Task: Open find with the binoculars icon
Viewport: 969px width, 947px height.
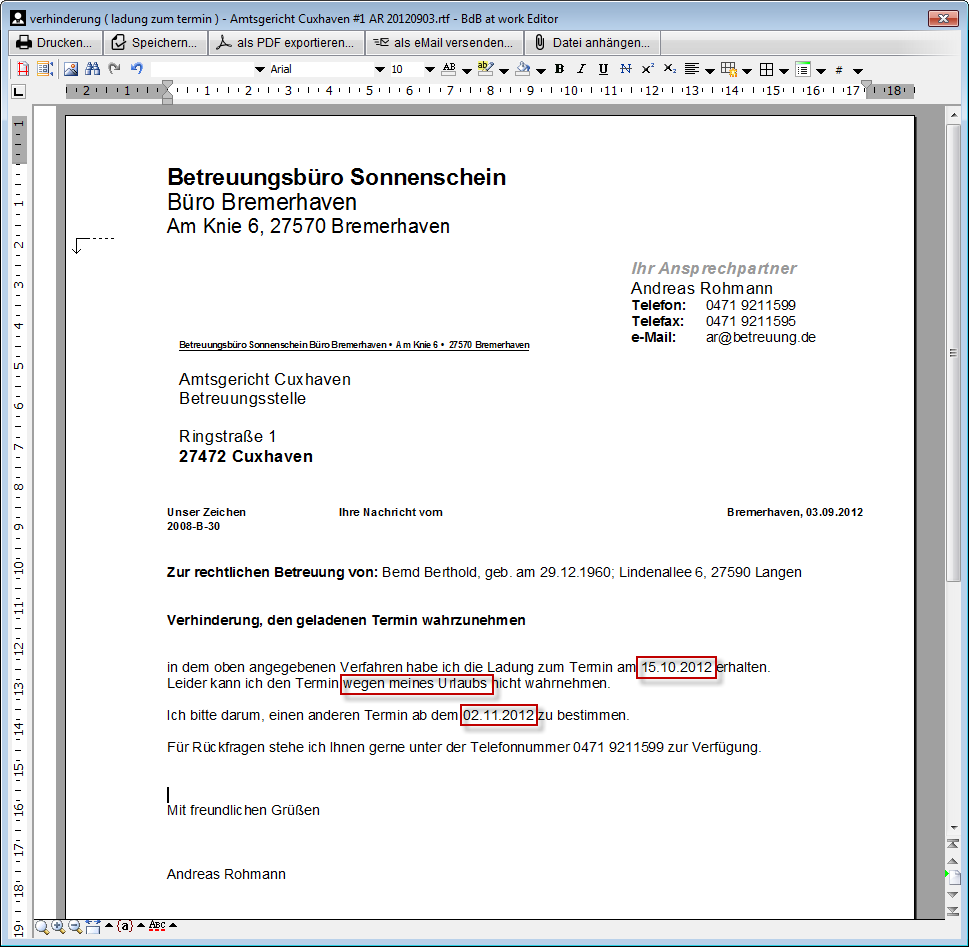Action: (93, 69)
